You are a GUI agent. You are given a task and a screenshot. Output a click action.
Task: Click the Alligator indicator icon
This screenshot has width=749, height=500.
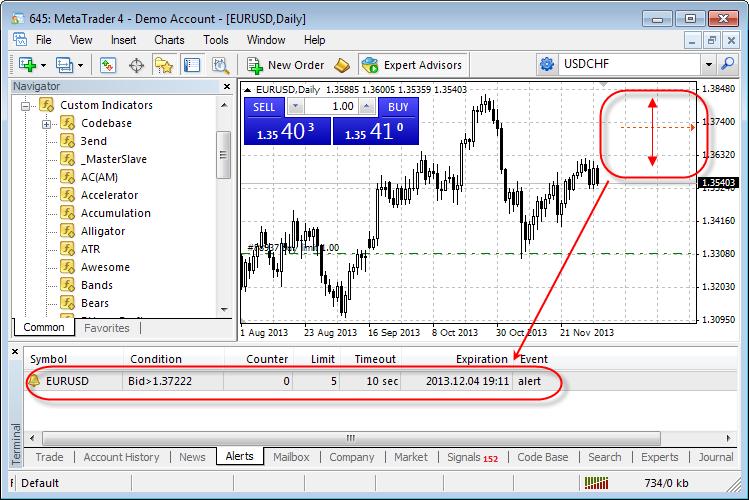tap(67, 231)
